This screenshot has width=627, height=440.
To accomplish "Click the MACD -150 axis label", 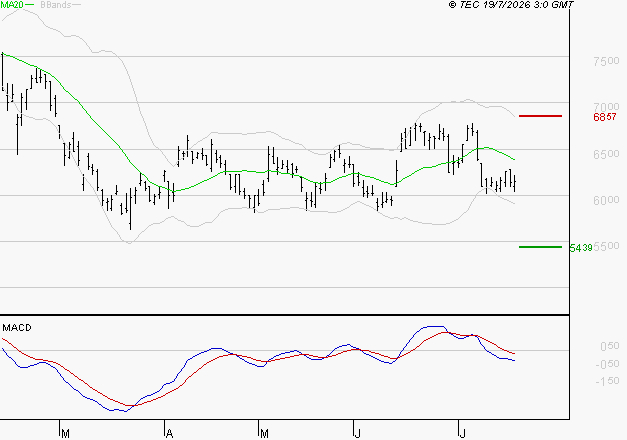I will [607, 381].
